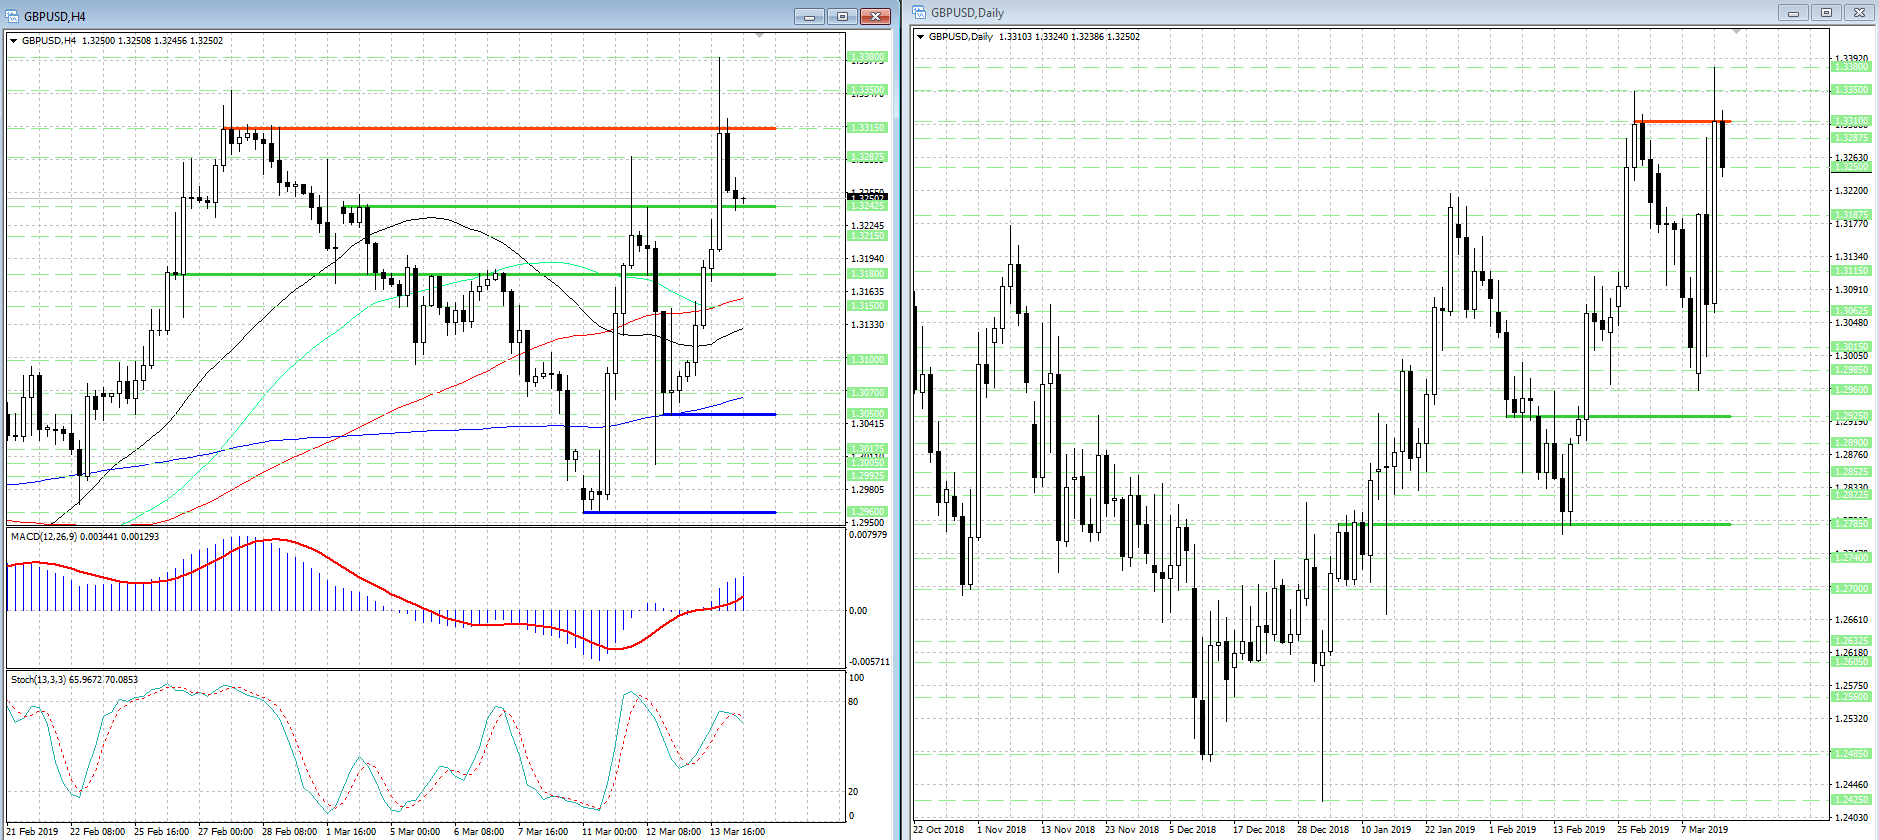This screenshot has height=840, width=1879.
Task: Click the GBPUSD,Daily window chart icon
Action: pyautogui.click(x=919, y=12)
